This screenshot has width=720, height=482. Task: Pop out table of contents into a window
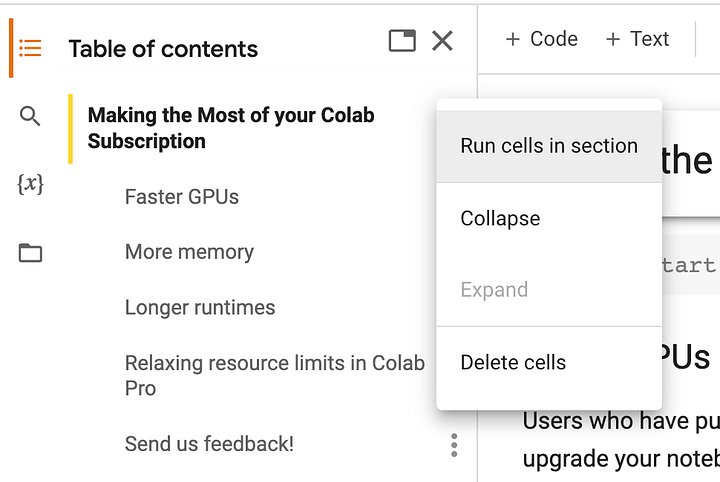point(402,41)
